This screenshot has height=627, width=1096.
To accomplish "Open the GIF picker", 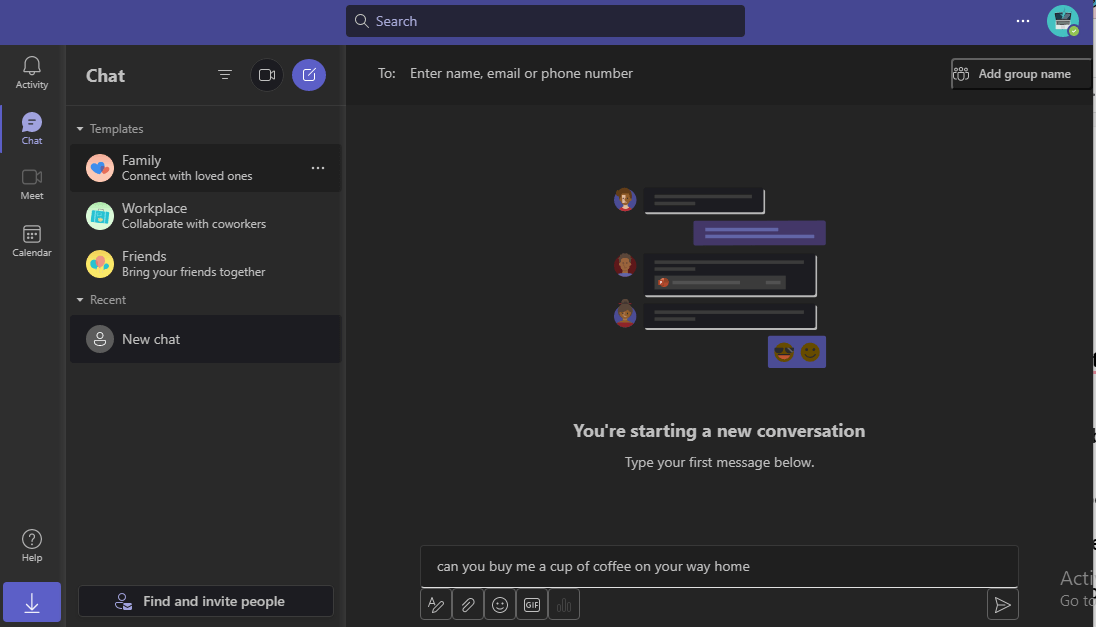I will tap(531, 604).
